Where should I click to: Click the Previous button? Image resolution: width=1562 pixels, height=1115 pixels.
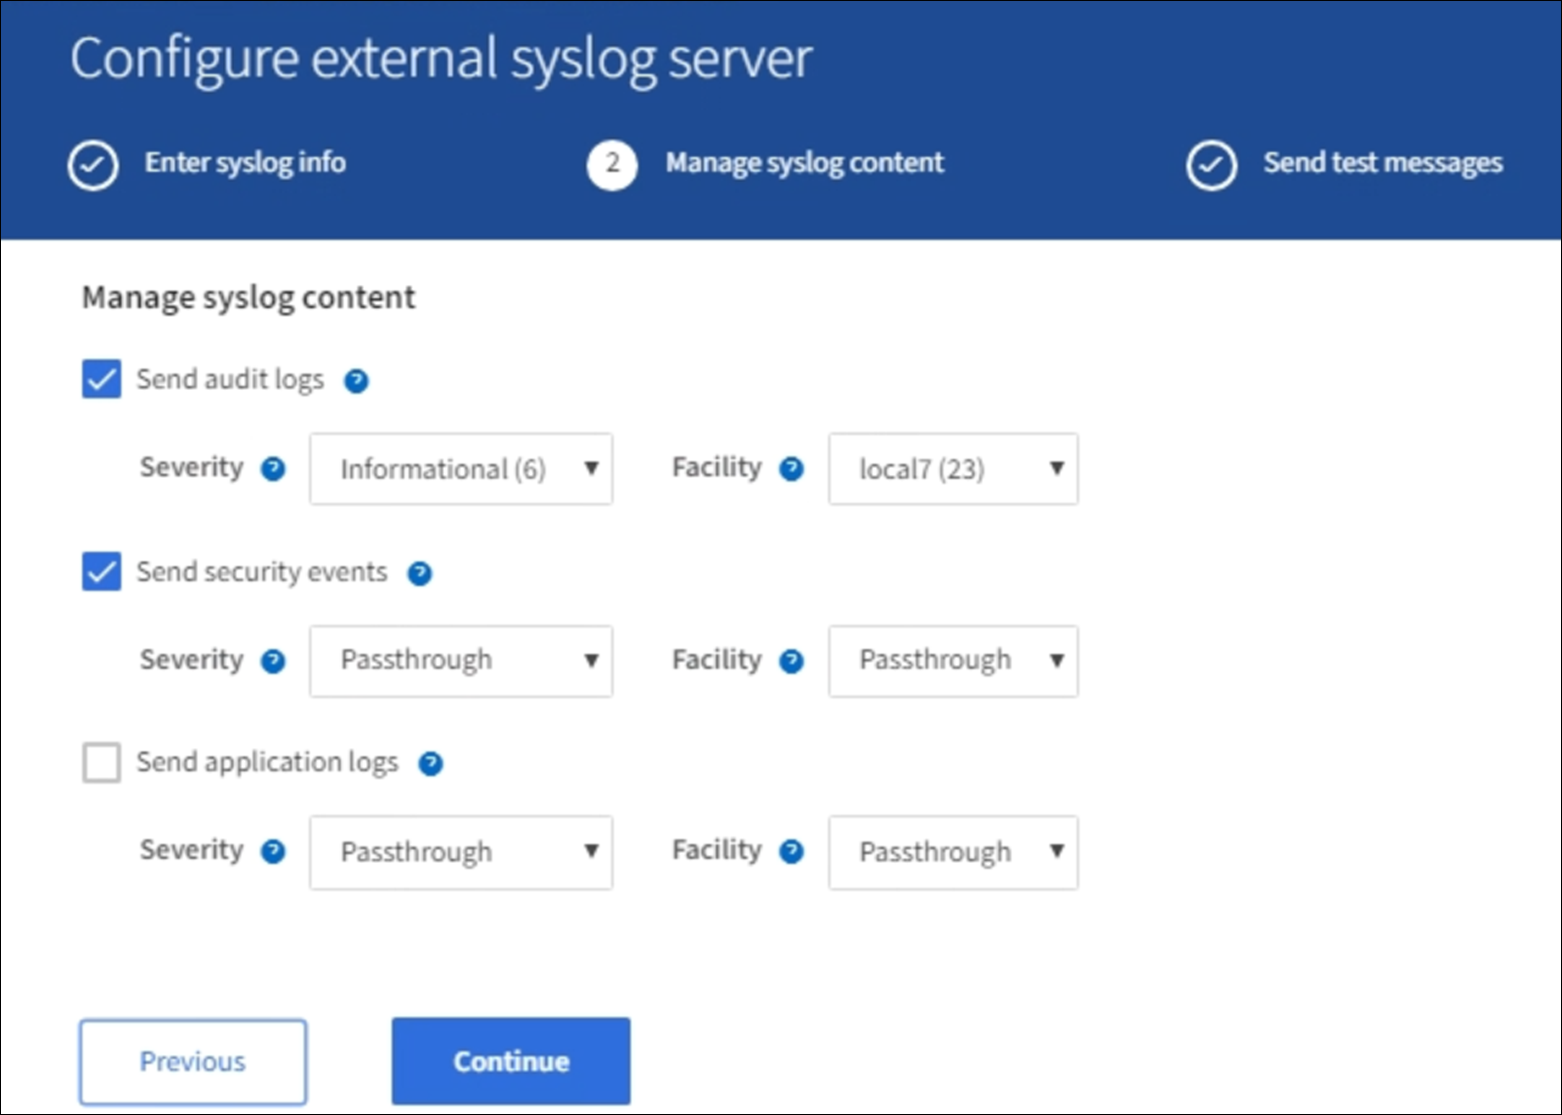193,1061
